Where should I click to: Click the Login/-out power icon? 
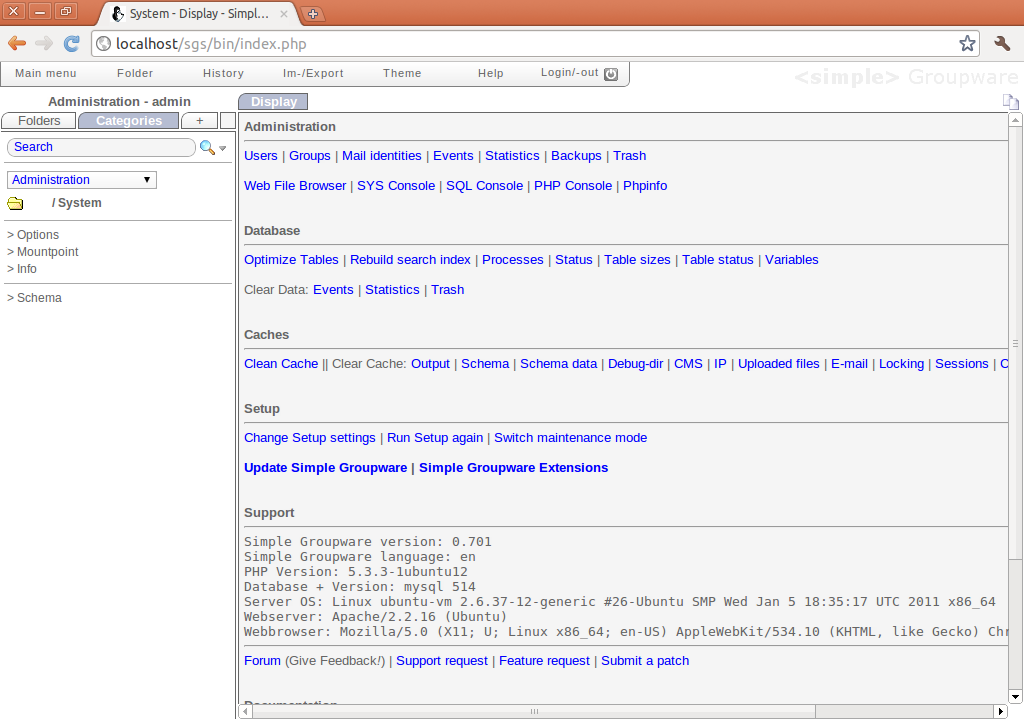point(611,74)
